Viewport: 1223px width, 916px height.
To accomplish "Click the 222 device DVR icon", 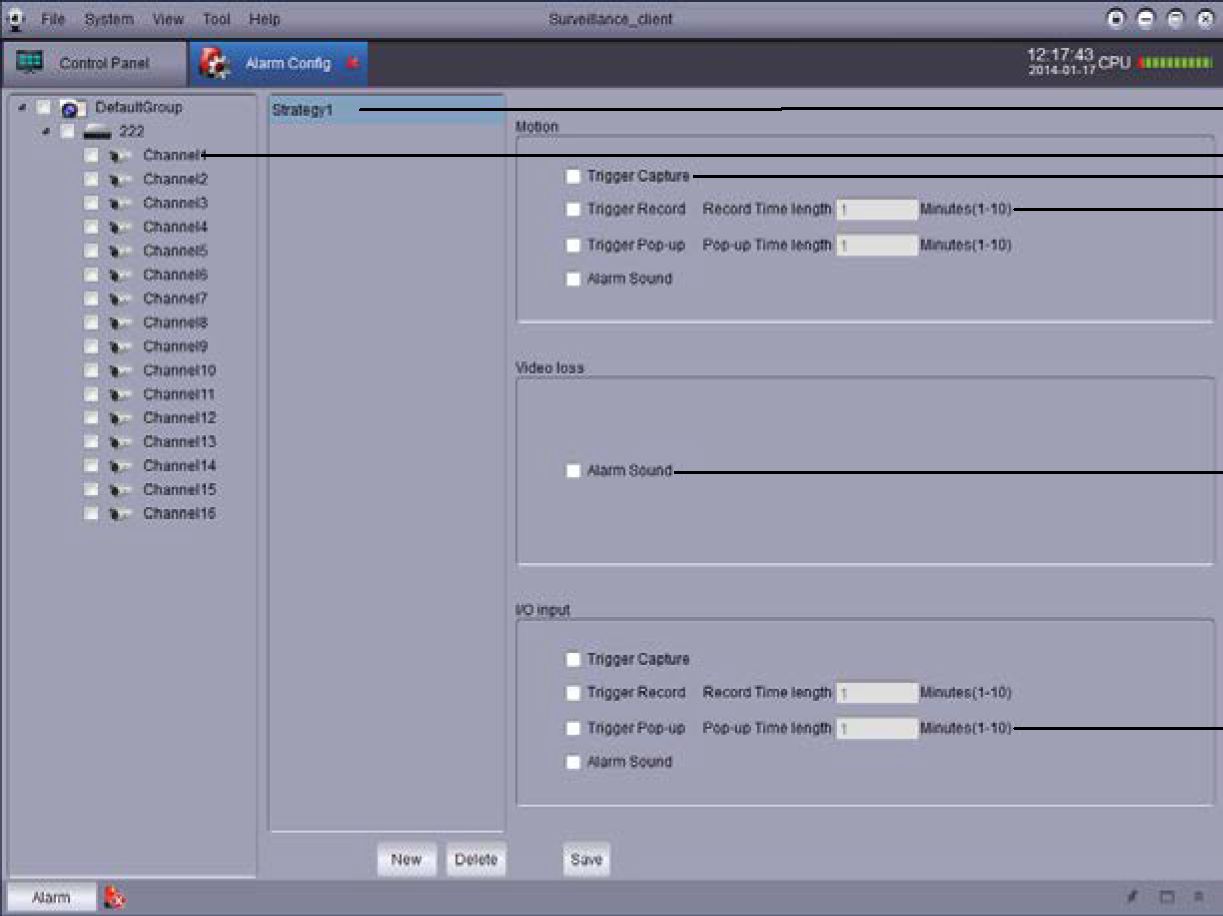I will click(98, 132).
